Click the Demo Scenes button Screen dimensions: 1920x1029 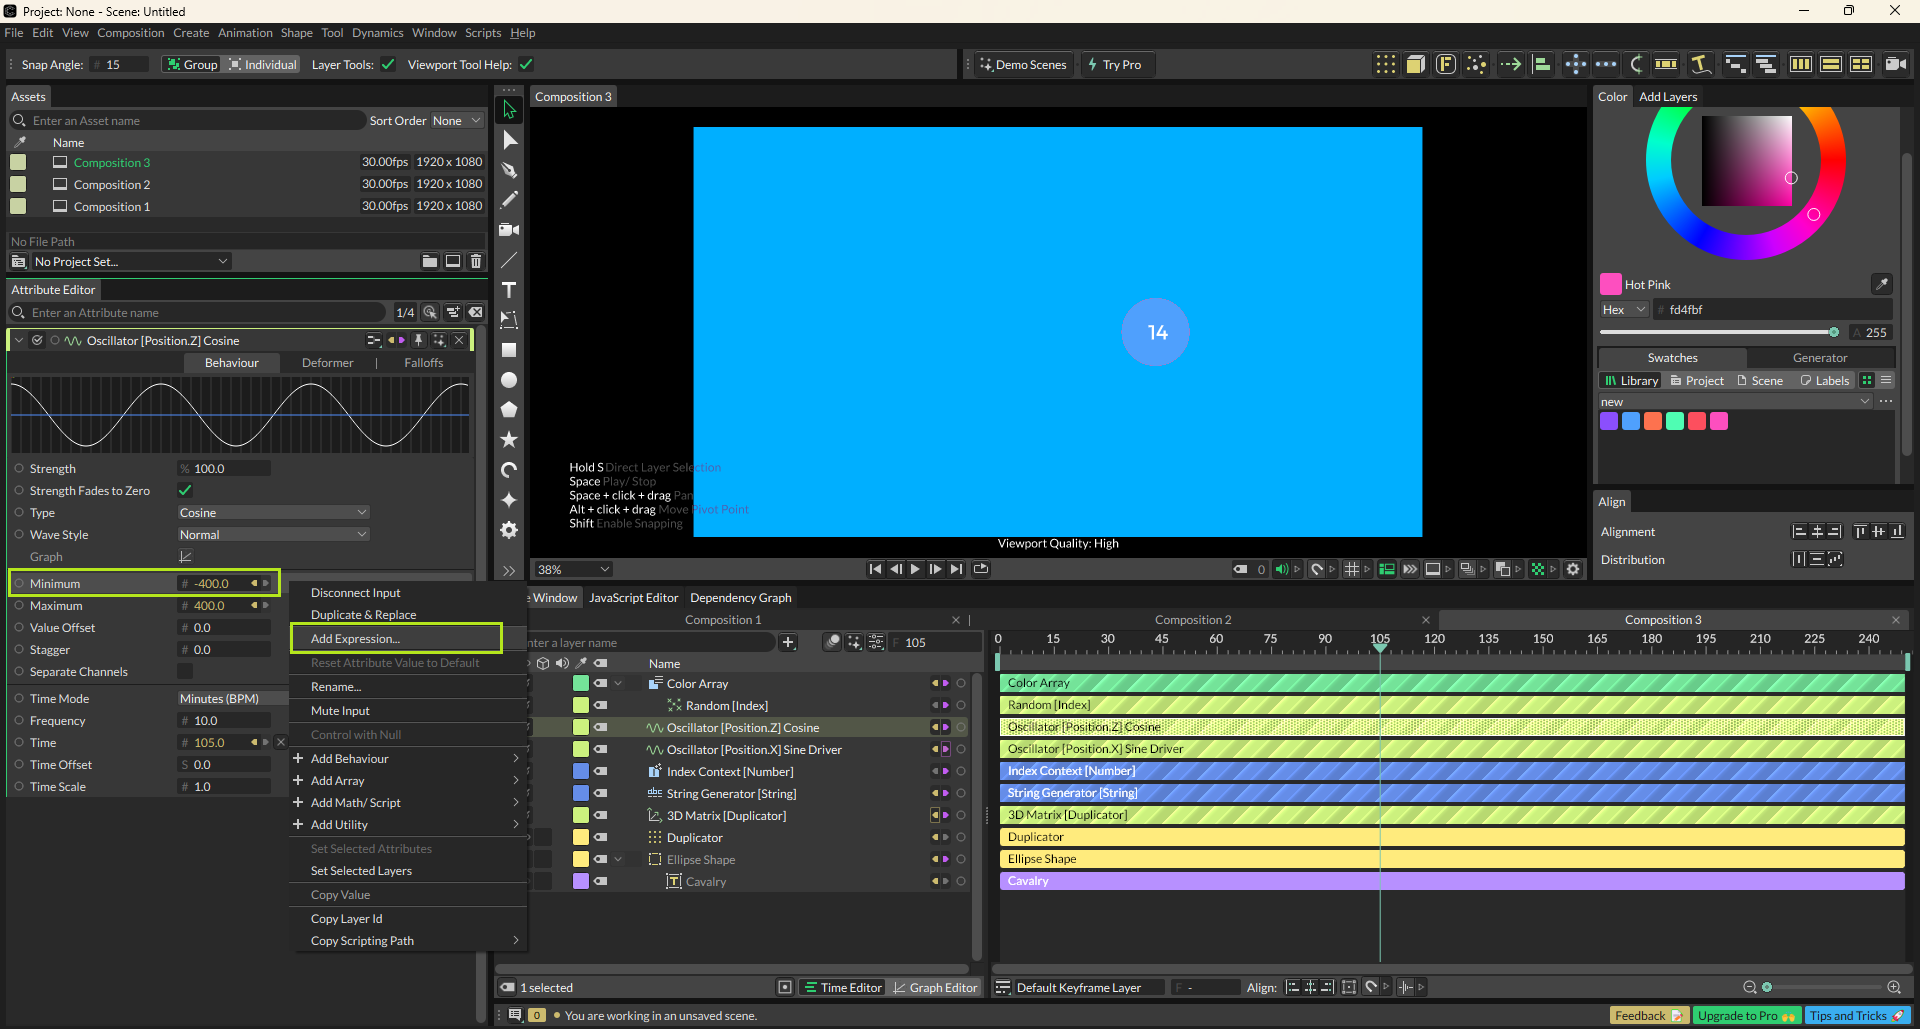pyautogui.click(x=1023, y=65)
